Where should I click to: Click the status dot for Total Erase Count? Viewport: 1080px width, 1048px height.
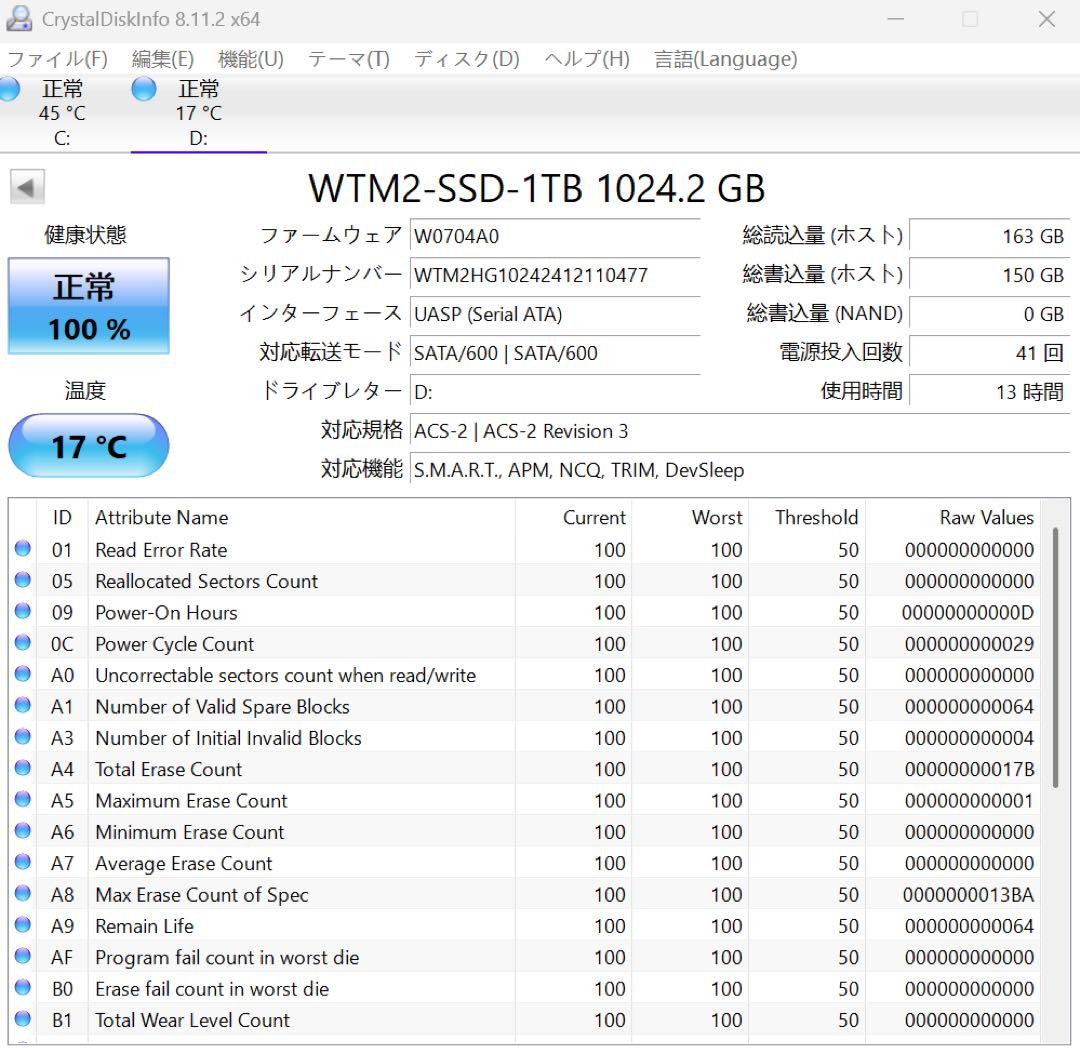pyautogui.click(x=23, y=768)
